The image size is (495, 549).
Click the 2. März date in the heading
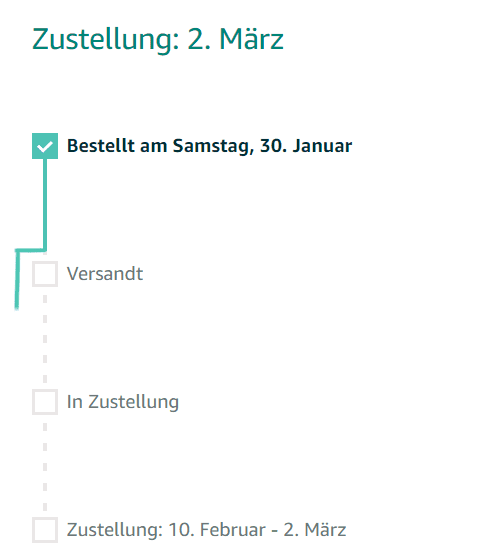[235, 39]
